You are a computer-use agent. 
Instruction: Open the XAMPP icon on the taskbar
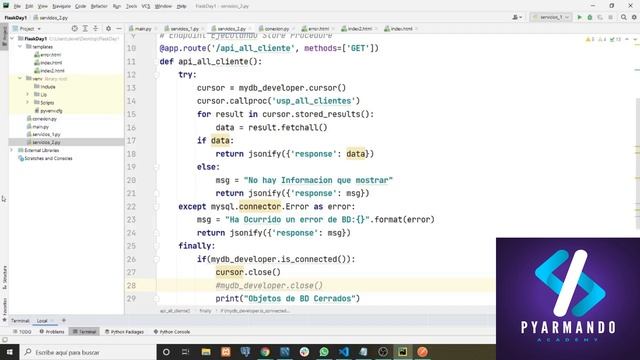[x=226, y=352]
